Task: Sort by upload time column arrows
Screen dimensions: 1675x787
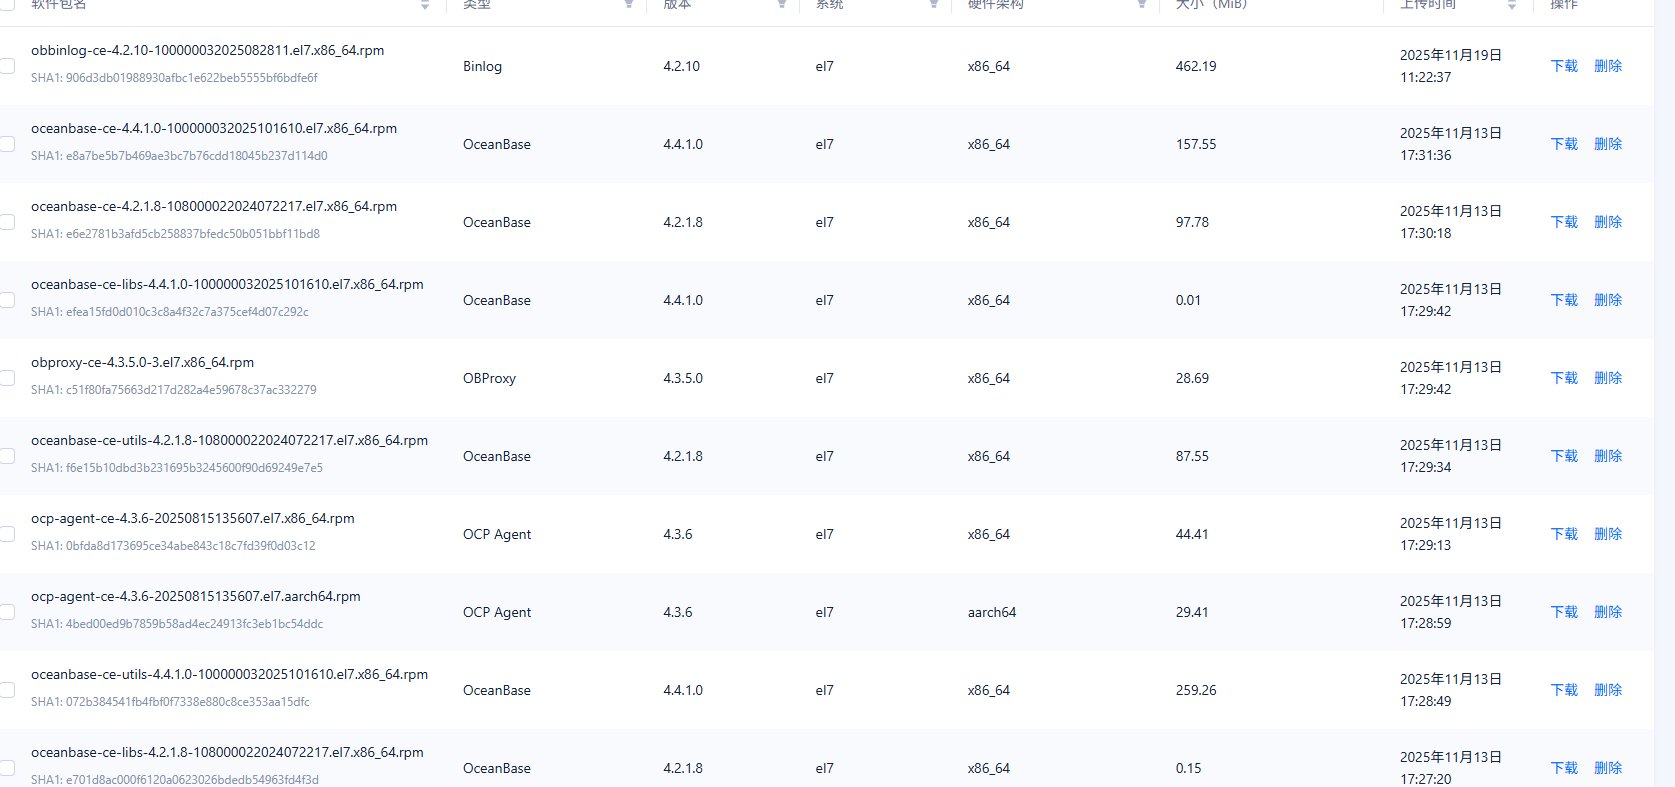Action: 1512,5
